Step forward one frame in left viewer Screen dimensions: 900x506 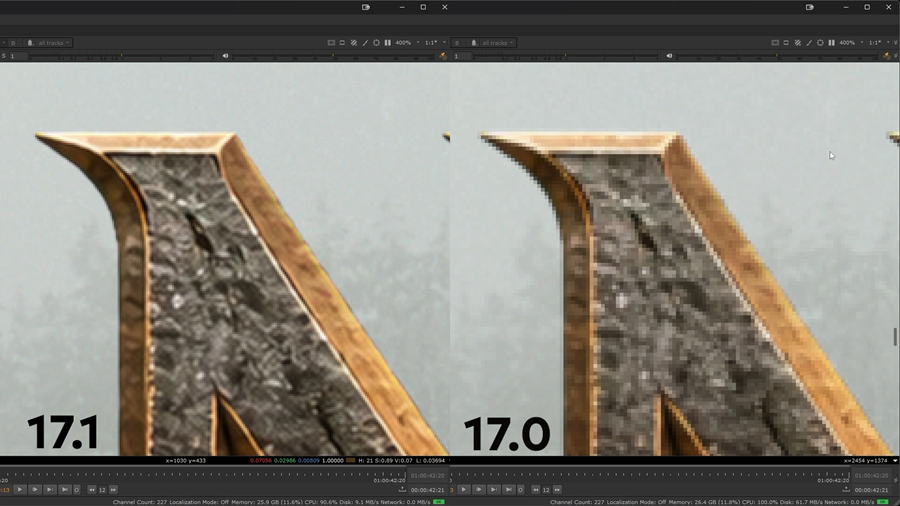pos(49,489)
